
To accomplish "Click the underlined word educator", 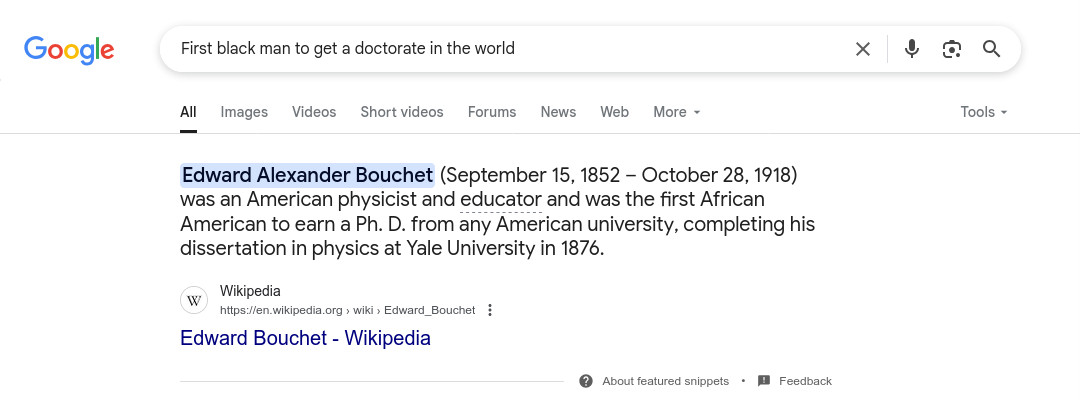I will (501, 200).
